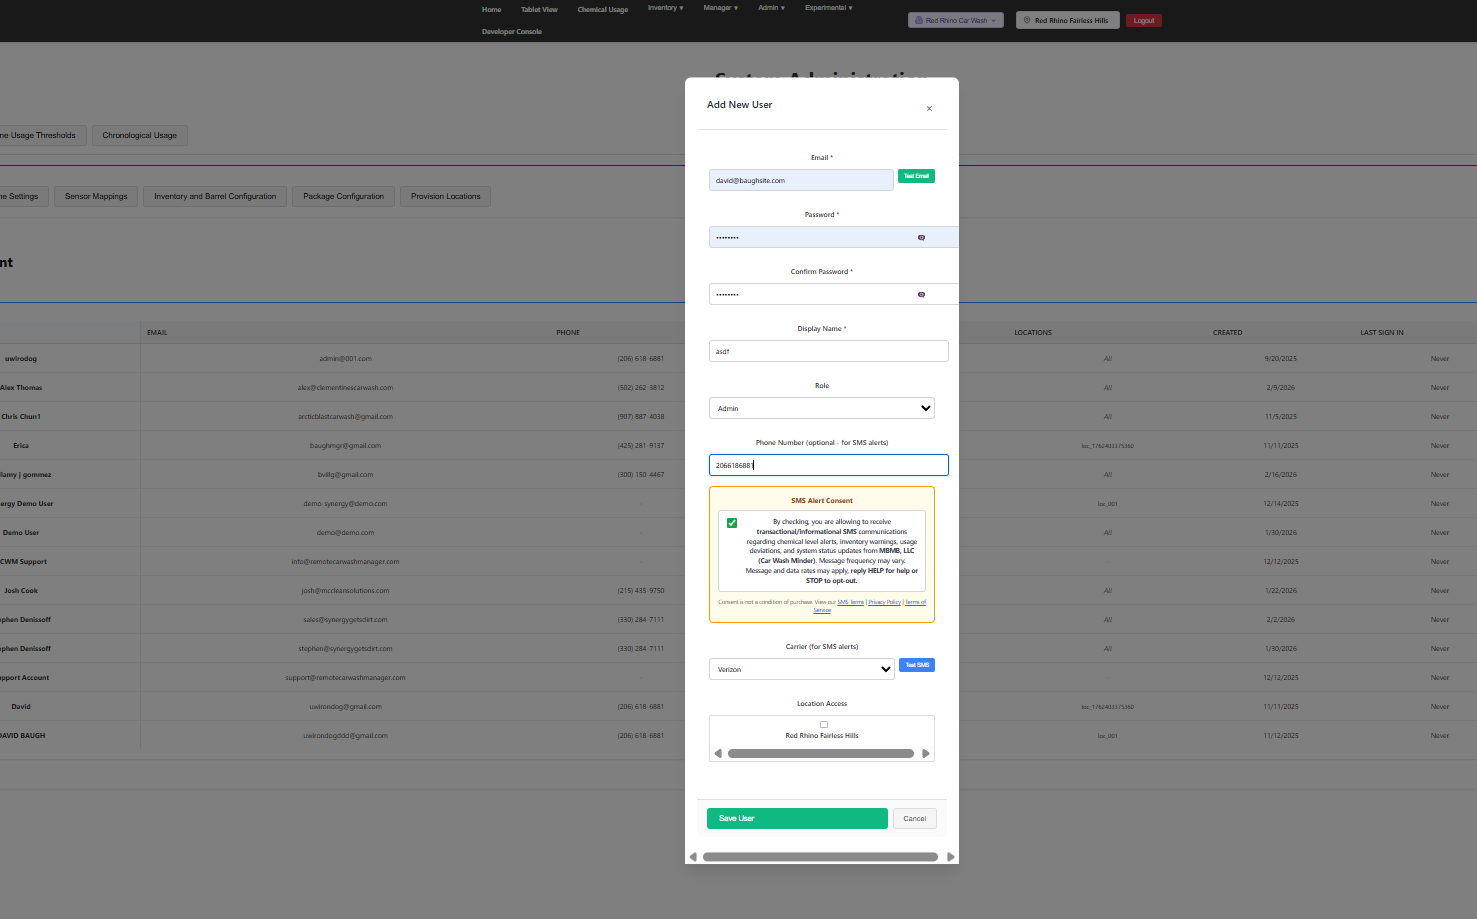Enable access to Red Rhino Fairless Hills location
The image size is (1477, 919).
pyautogui.click(x=822, y=724)
